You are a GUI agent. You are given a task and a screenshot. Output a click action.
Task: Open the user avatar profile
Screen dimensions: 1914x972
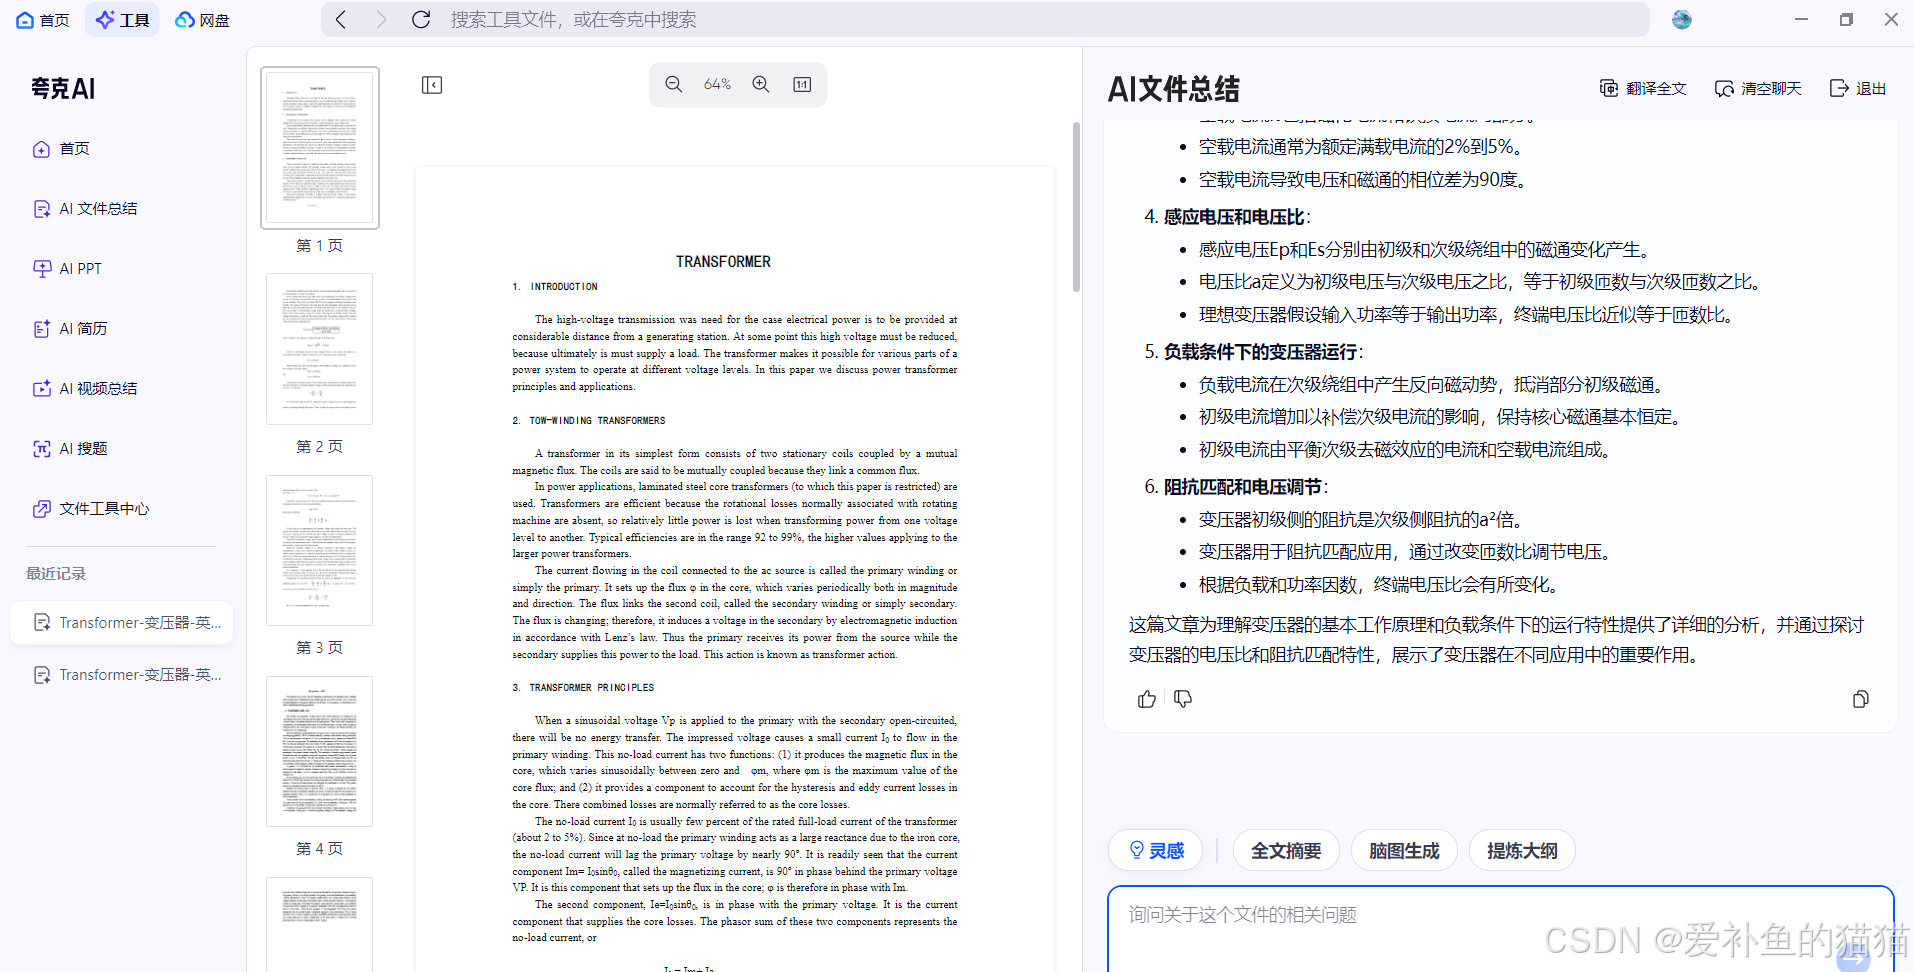1682,20
